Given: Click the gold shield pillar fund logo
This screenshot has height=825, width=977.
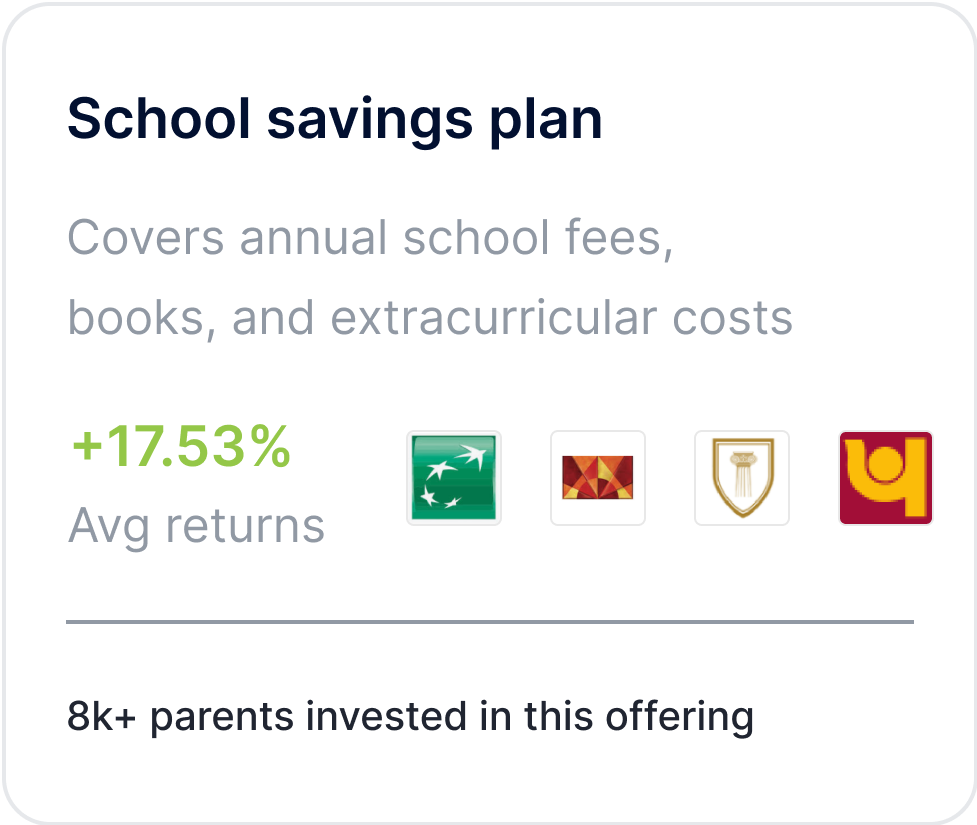Looking at the screenshot, I should (x=742, y=478).
